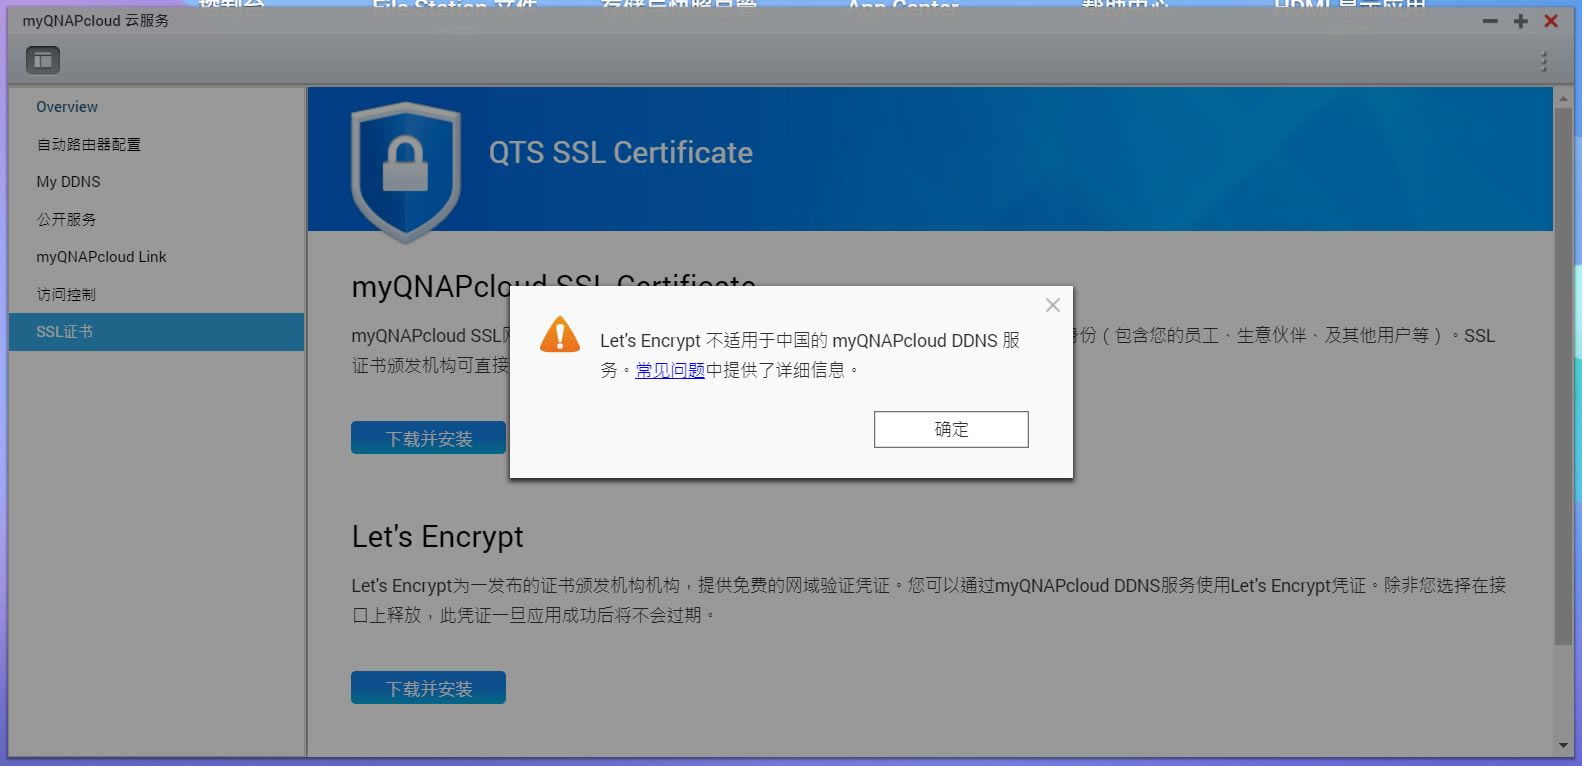Open 自动路由器配置 in the sidebar
This screenshot has width=1582, height=766.
click(89, 145)
